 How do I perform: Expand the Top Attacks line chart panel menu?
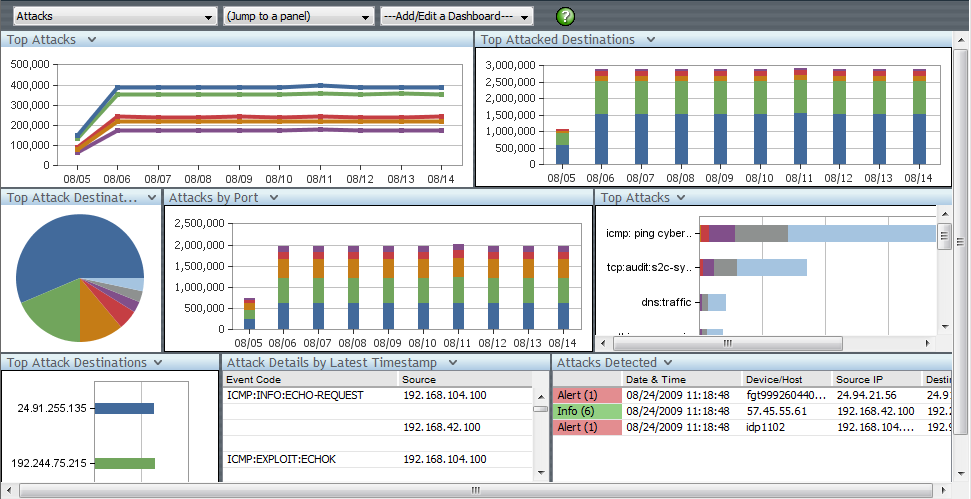[x=92, y=40]
